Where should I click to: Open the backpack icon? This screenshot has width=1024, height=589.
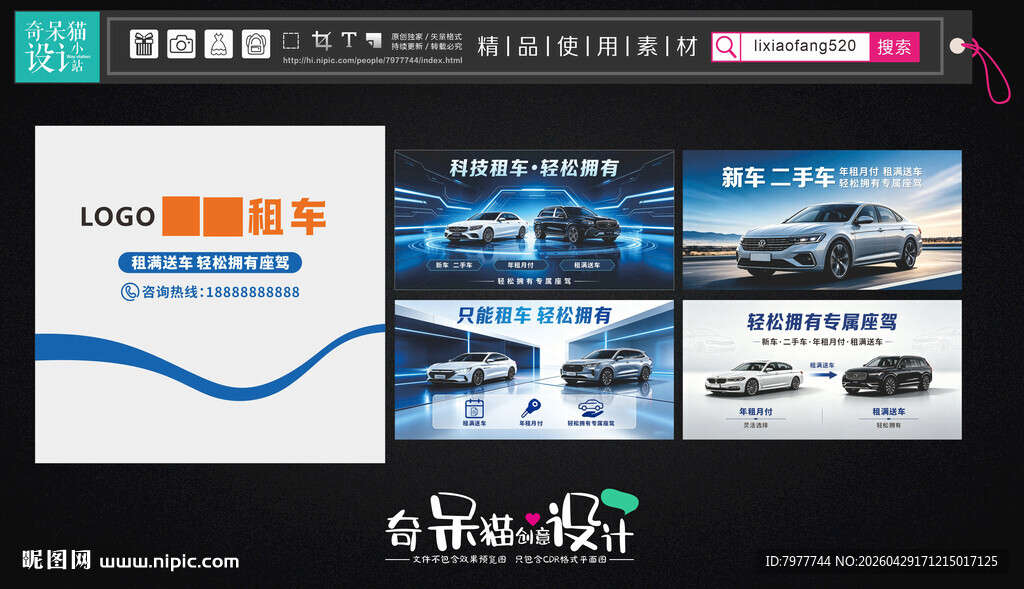pos(255,44)
